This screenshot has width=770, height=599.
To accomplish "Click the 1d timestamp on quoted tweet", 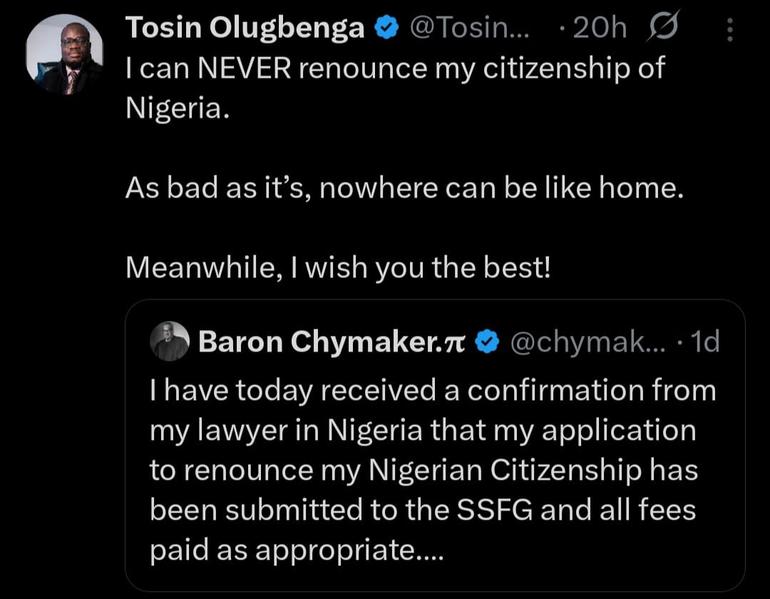I will coord(705,342).
